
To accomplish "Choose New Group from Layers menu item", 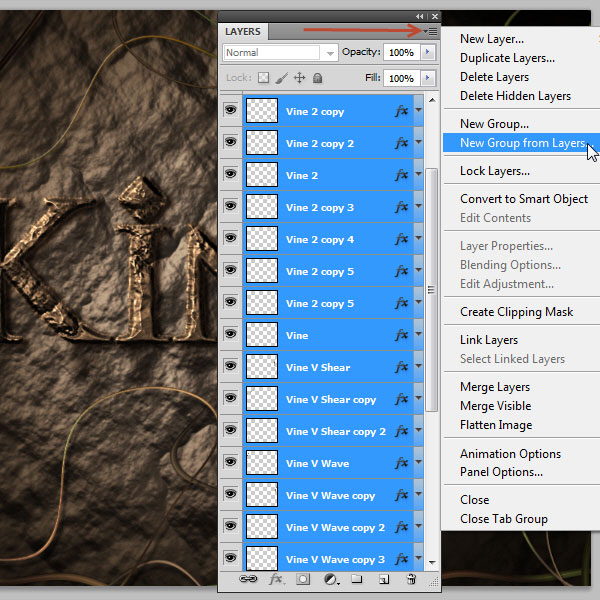I will (x=522, y=143).
